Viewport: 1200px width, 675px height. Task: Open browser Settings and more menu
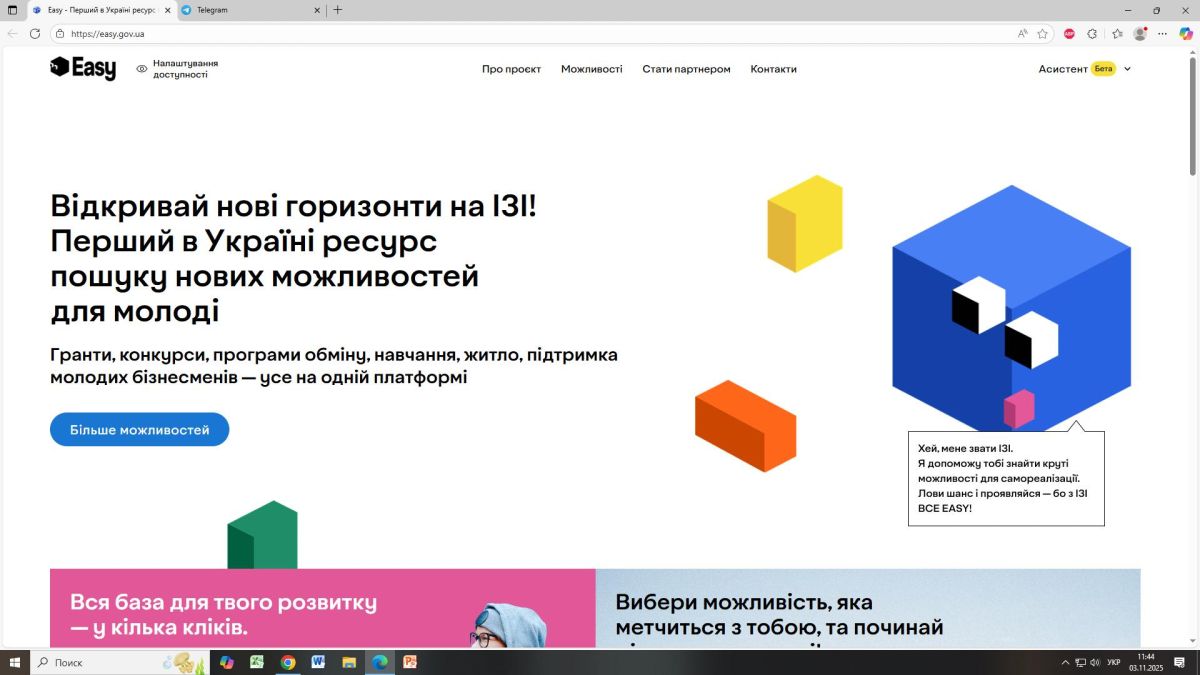click(1163, 33)
